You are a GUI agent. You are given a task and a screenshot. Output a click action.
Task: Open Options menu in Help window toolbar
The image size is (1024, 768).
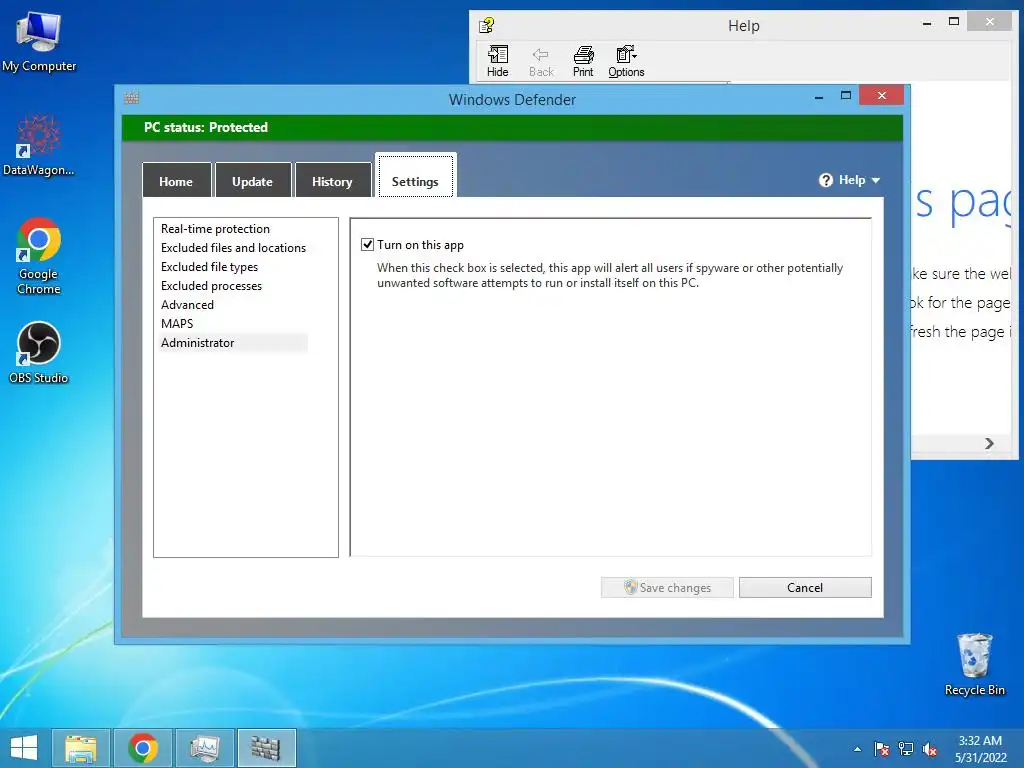point(626,61)
